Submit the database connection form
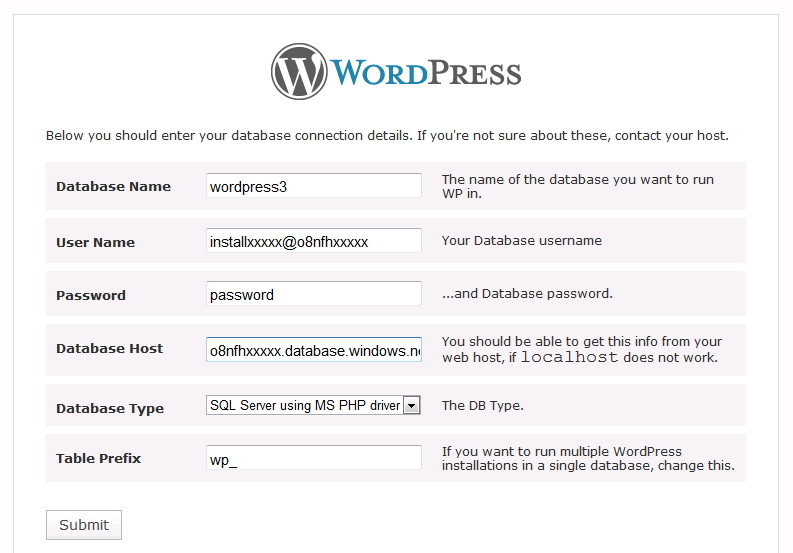793x553 pixels. (84, 525)
